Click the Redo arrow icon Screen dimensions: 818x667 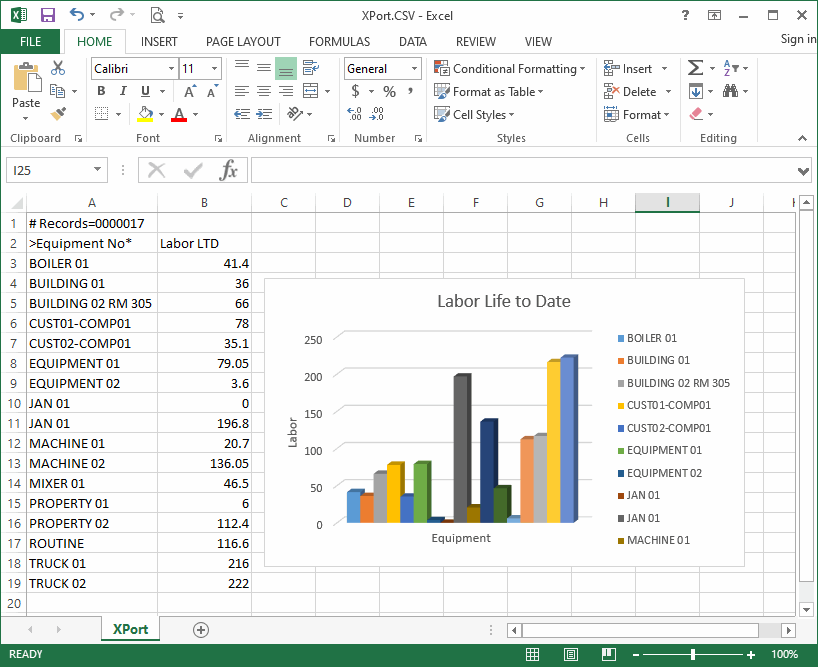tap(116, 15)
